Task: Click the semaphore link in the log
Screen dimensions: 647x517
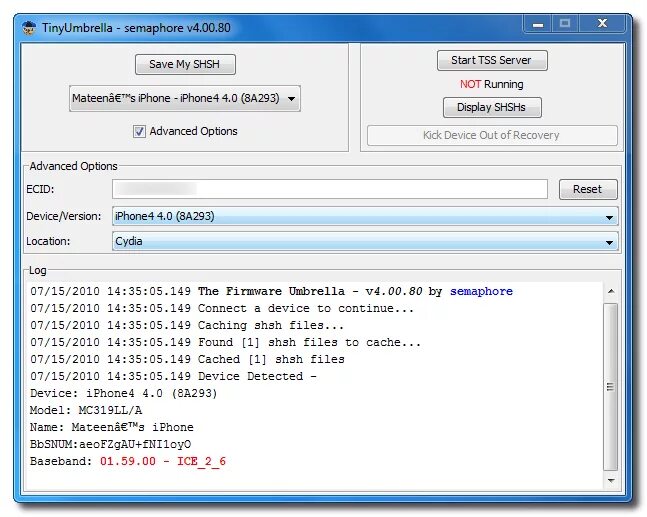Action: point(481,291)
